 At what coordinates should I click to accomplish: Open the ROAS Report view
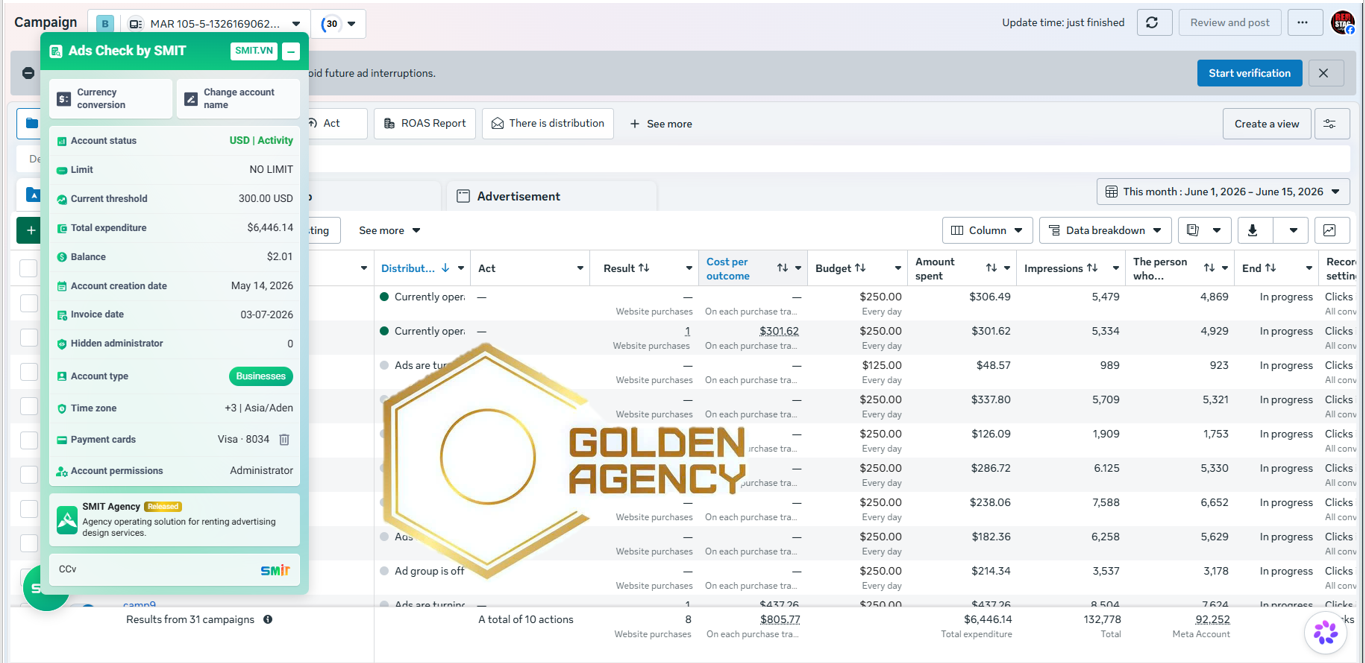[425, 124]
